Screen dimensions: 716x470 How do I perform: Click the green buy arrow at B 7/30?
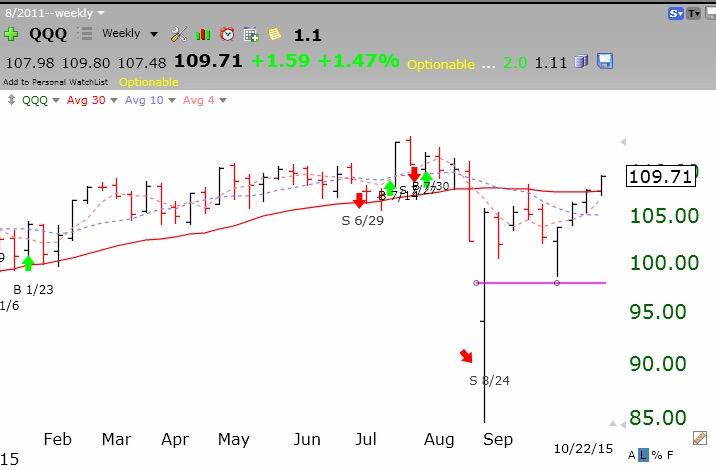[426, 178]
